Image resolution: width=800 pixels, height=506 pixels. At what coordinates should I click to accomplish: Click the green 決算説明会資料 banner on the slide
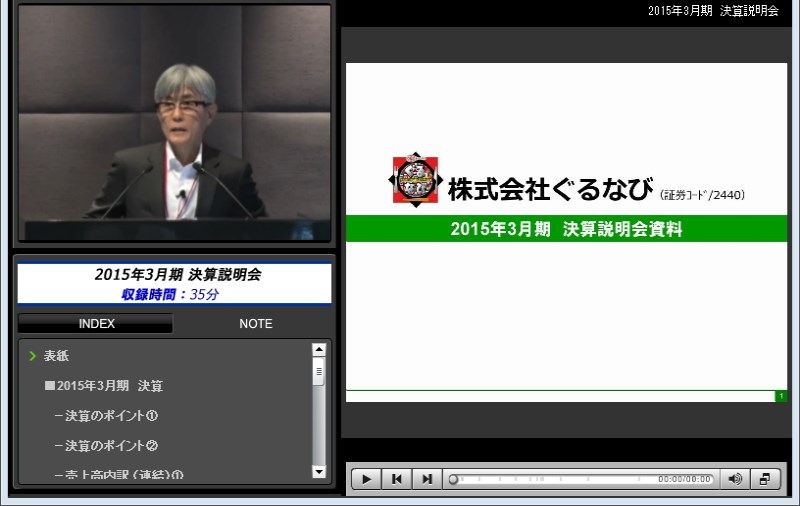pyautogui.click(x=566, y=229)
